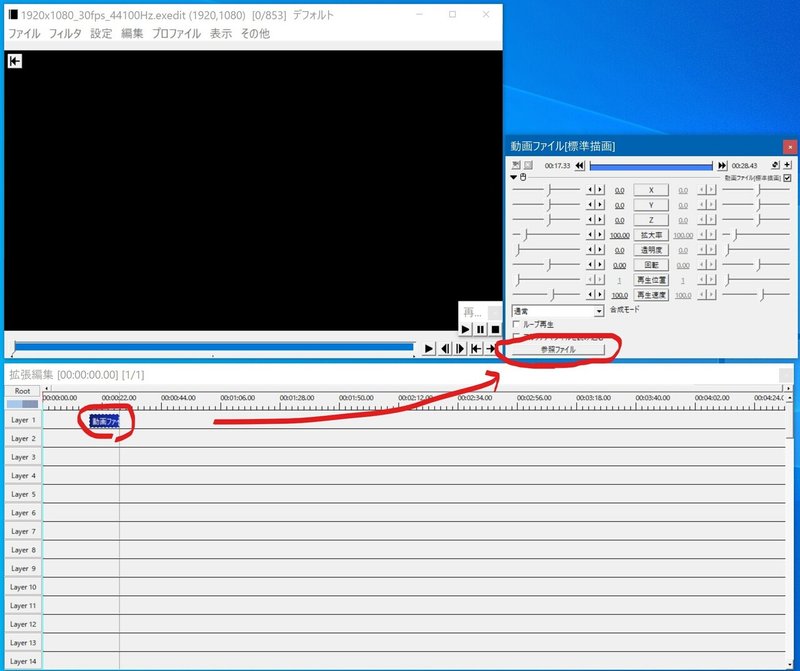Enable the ループ再生 checkbox
The image size is (800, 671).
tap(516, 324)
